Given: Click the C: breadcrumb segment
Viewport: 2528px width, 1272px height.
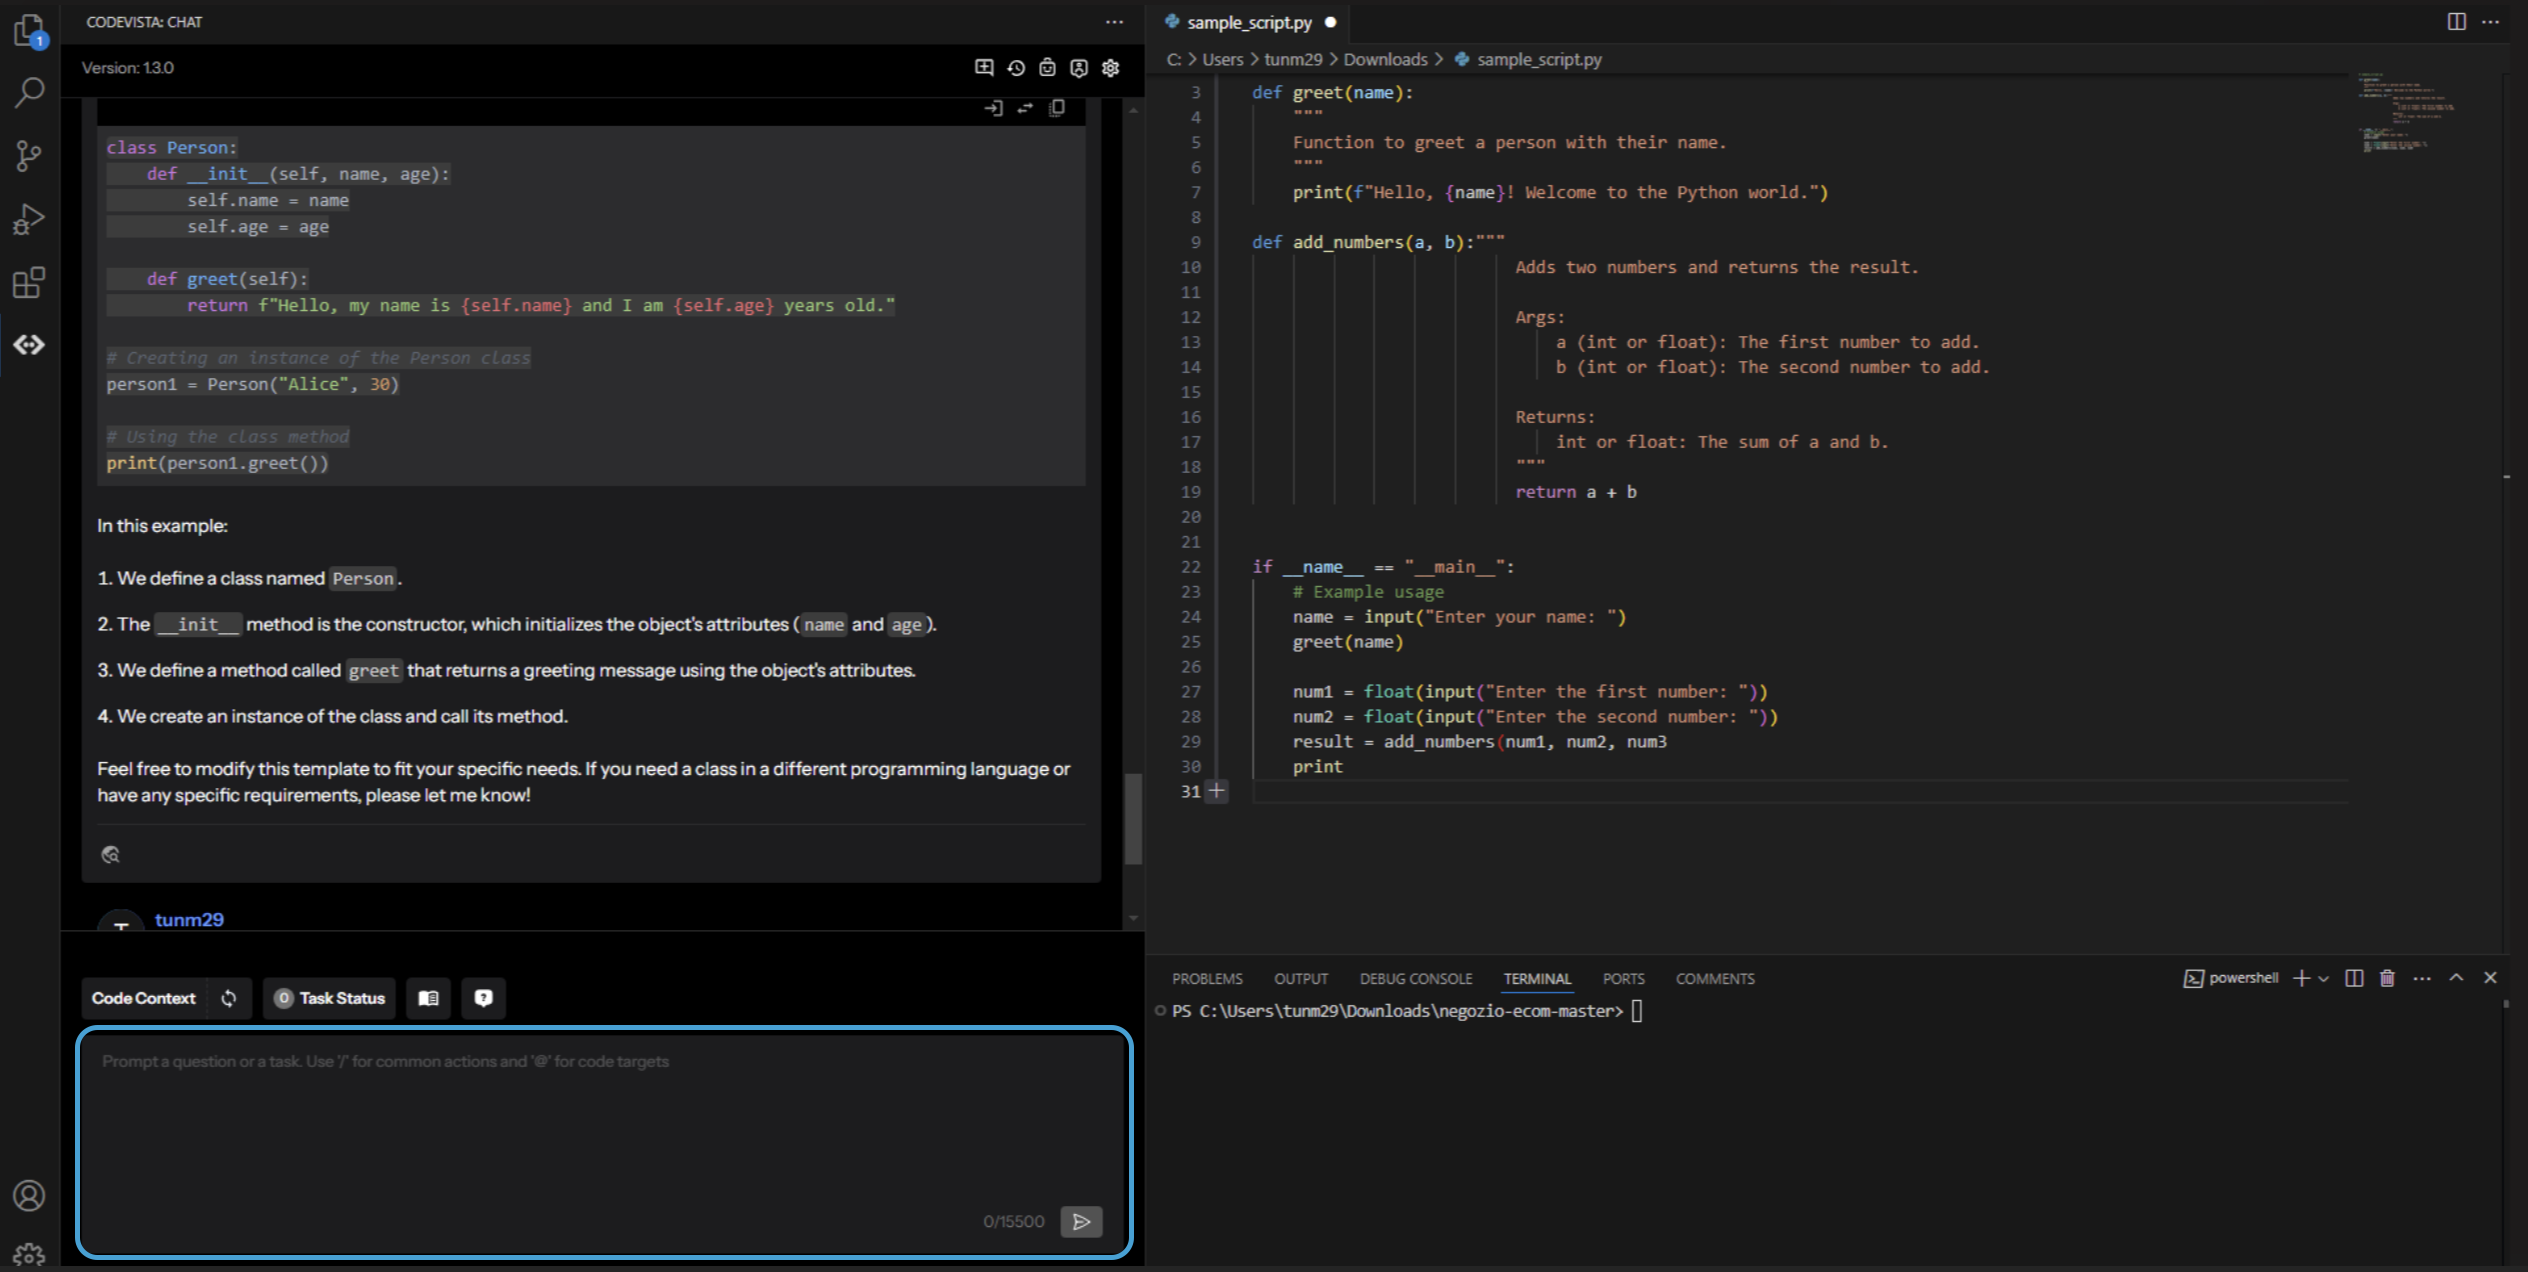Looking at the screenshot, I should 1174,60.
